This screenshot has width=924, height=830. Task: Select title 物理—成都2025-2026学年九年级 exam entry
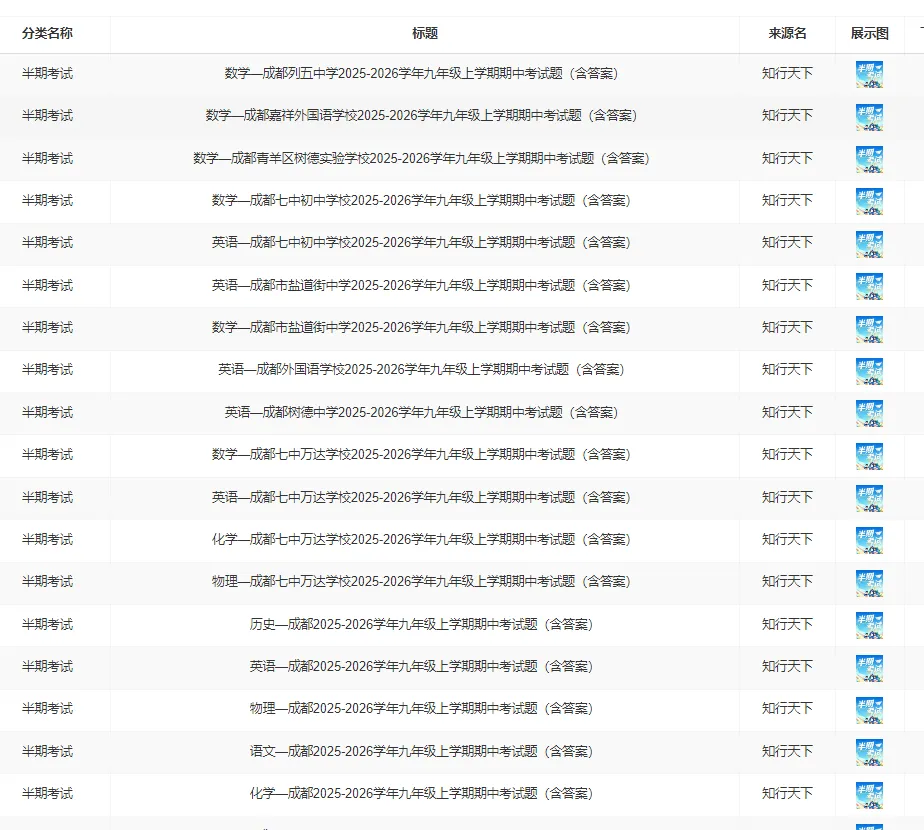421,708
